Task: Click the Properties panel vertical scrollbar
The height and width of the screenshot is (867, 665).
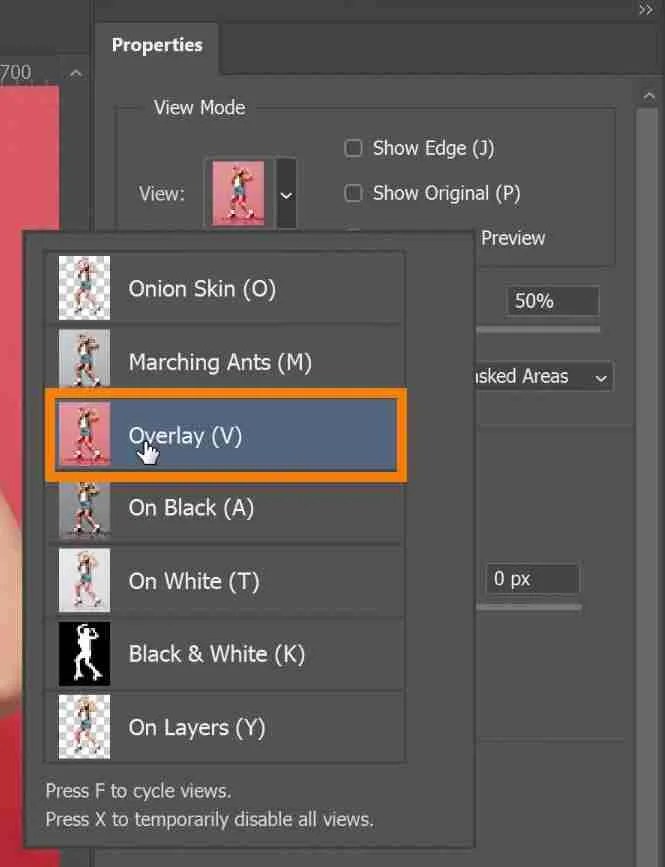Action: pos(648,487)
